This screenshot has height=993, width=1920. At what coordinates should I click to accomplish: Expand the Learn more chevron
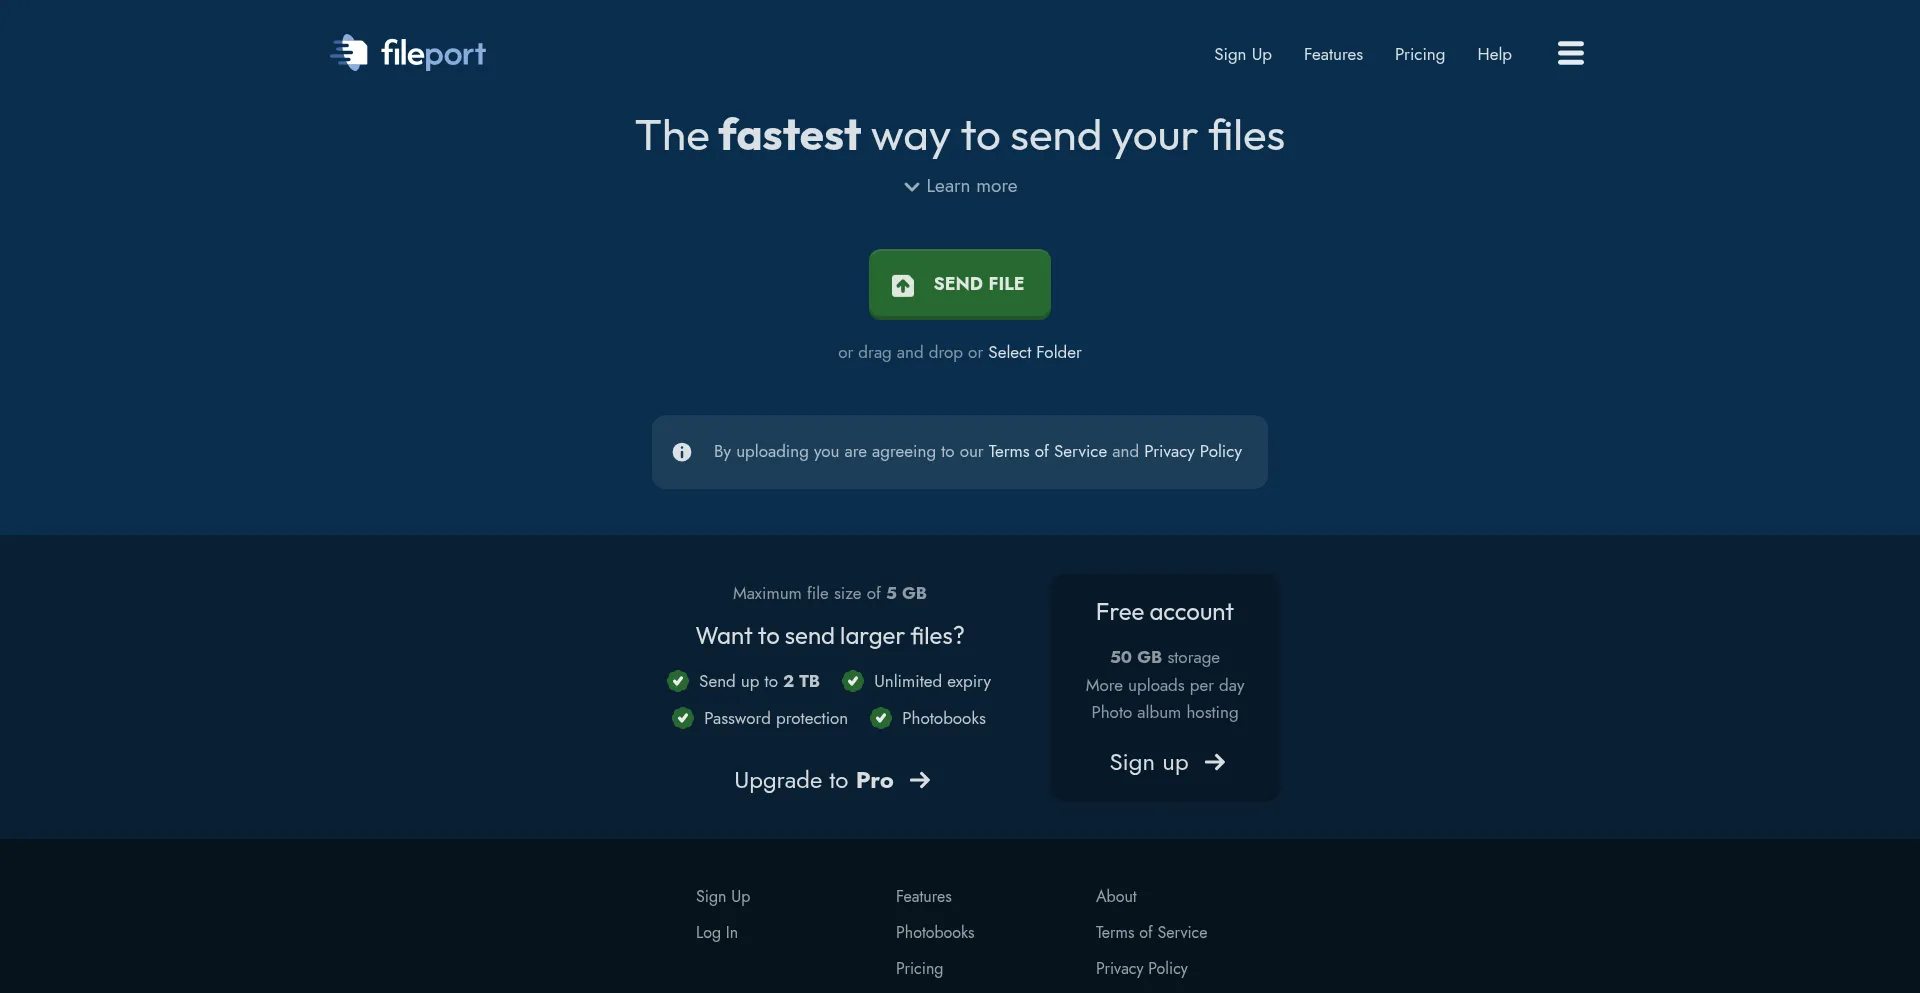[x=912, y=186]
